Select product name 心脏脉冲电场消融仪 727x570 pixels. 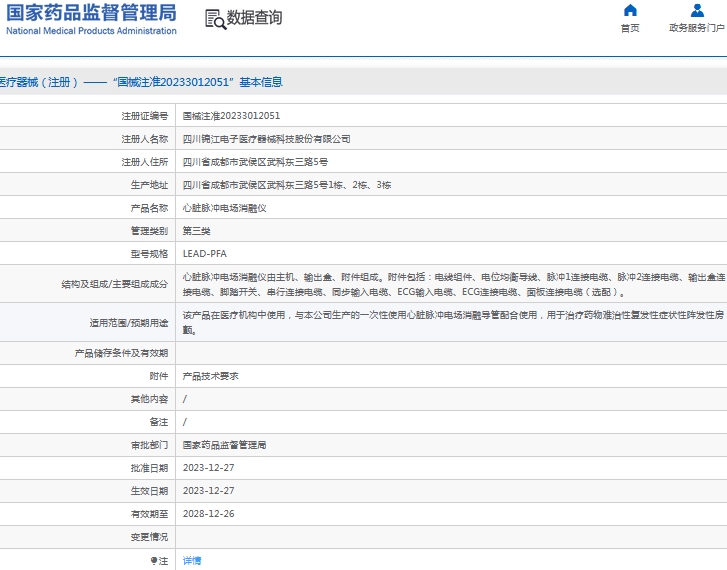point(224,208)
